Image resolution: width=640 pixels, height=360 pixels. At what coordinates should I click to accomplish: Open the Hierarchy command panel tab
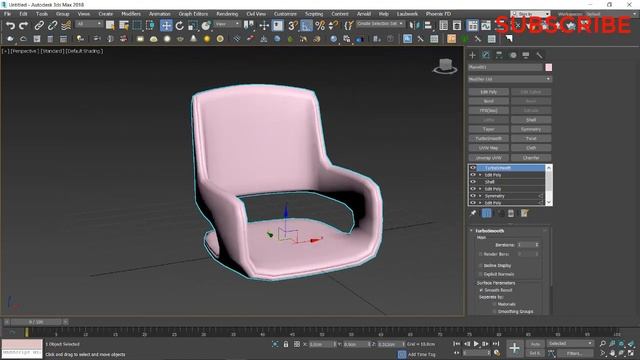coord(499,55)
